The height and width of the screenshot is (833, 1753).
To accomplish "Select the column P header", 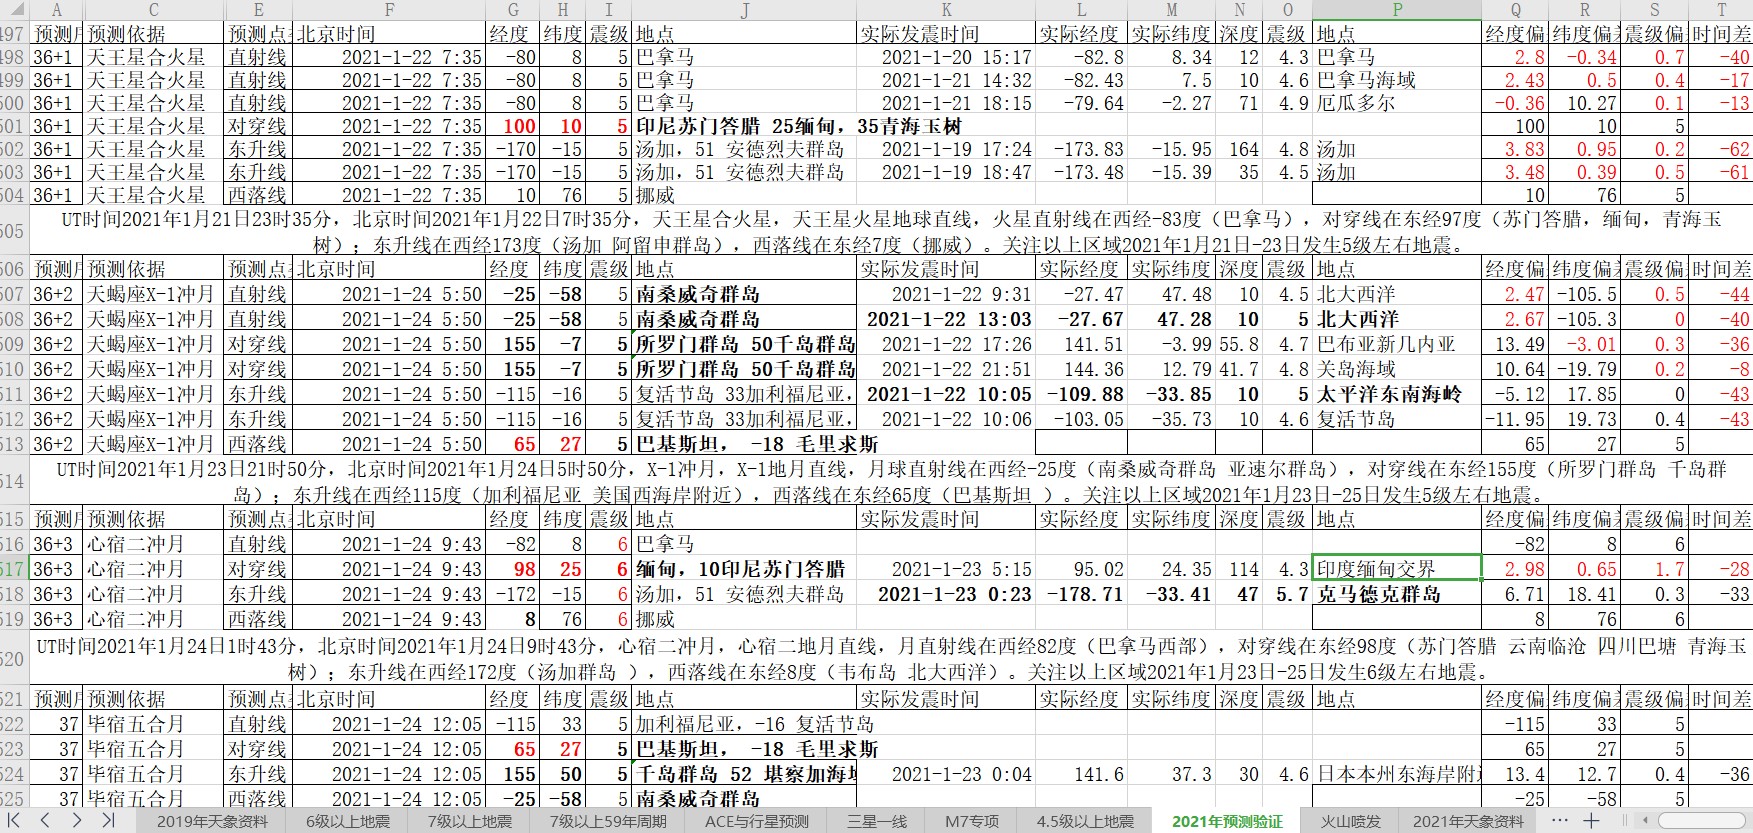I will [x=1396, y=10].
